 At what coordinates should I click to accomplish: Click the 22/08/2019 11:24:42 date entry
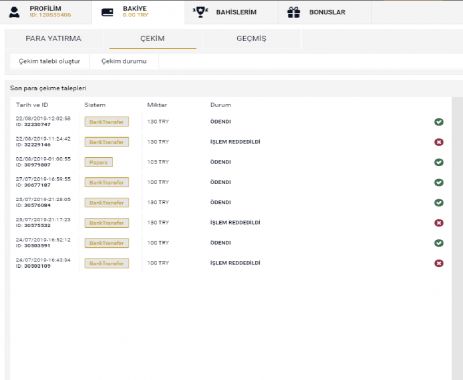coord(43,139)
